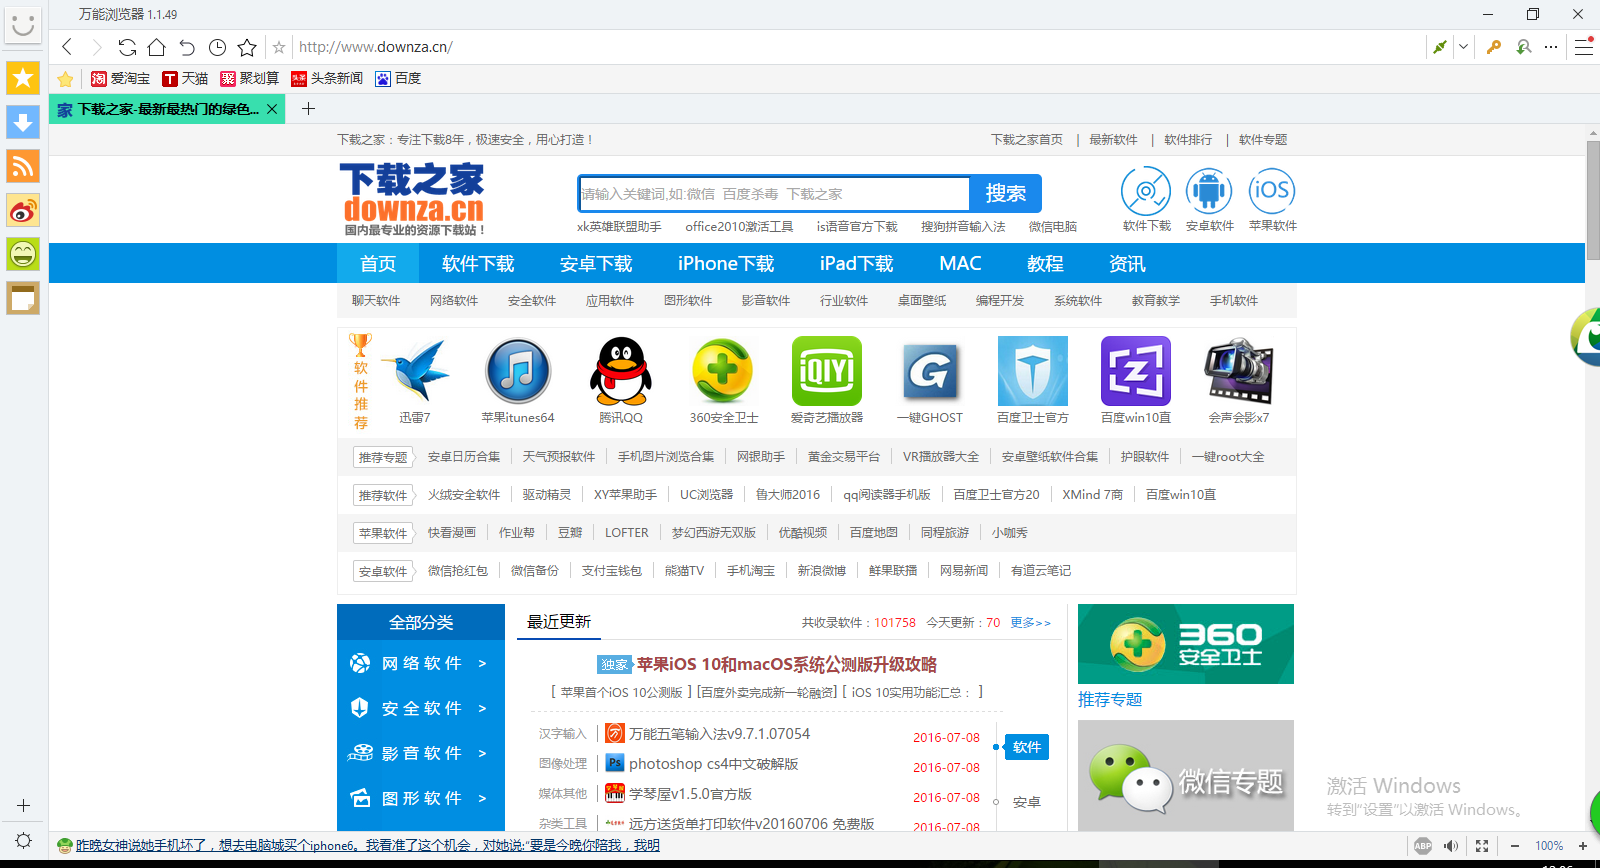Viewport: 1600px width, 868px height.
Task: Open a new tab with plus button
Action: pos(308,108)
